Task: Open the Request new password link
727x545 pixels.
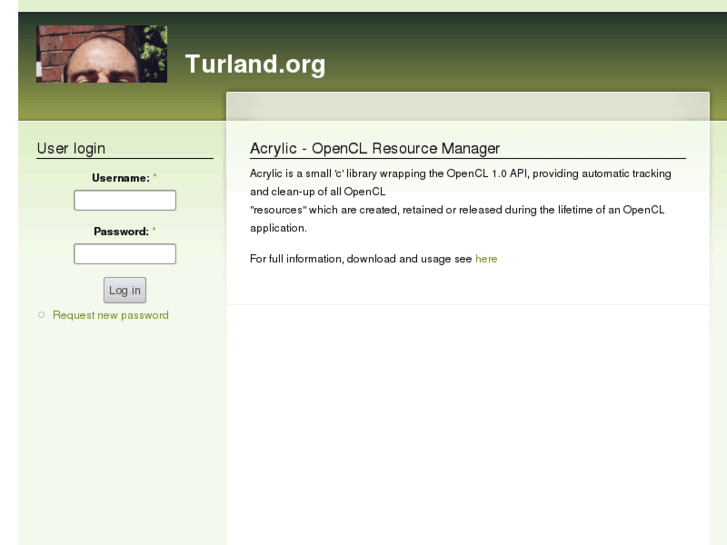Action: (110, 315)
